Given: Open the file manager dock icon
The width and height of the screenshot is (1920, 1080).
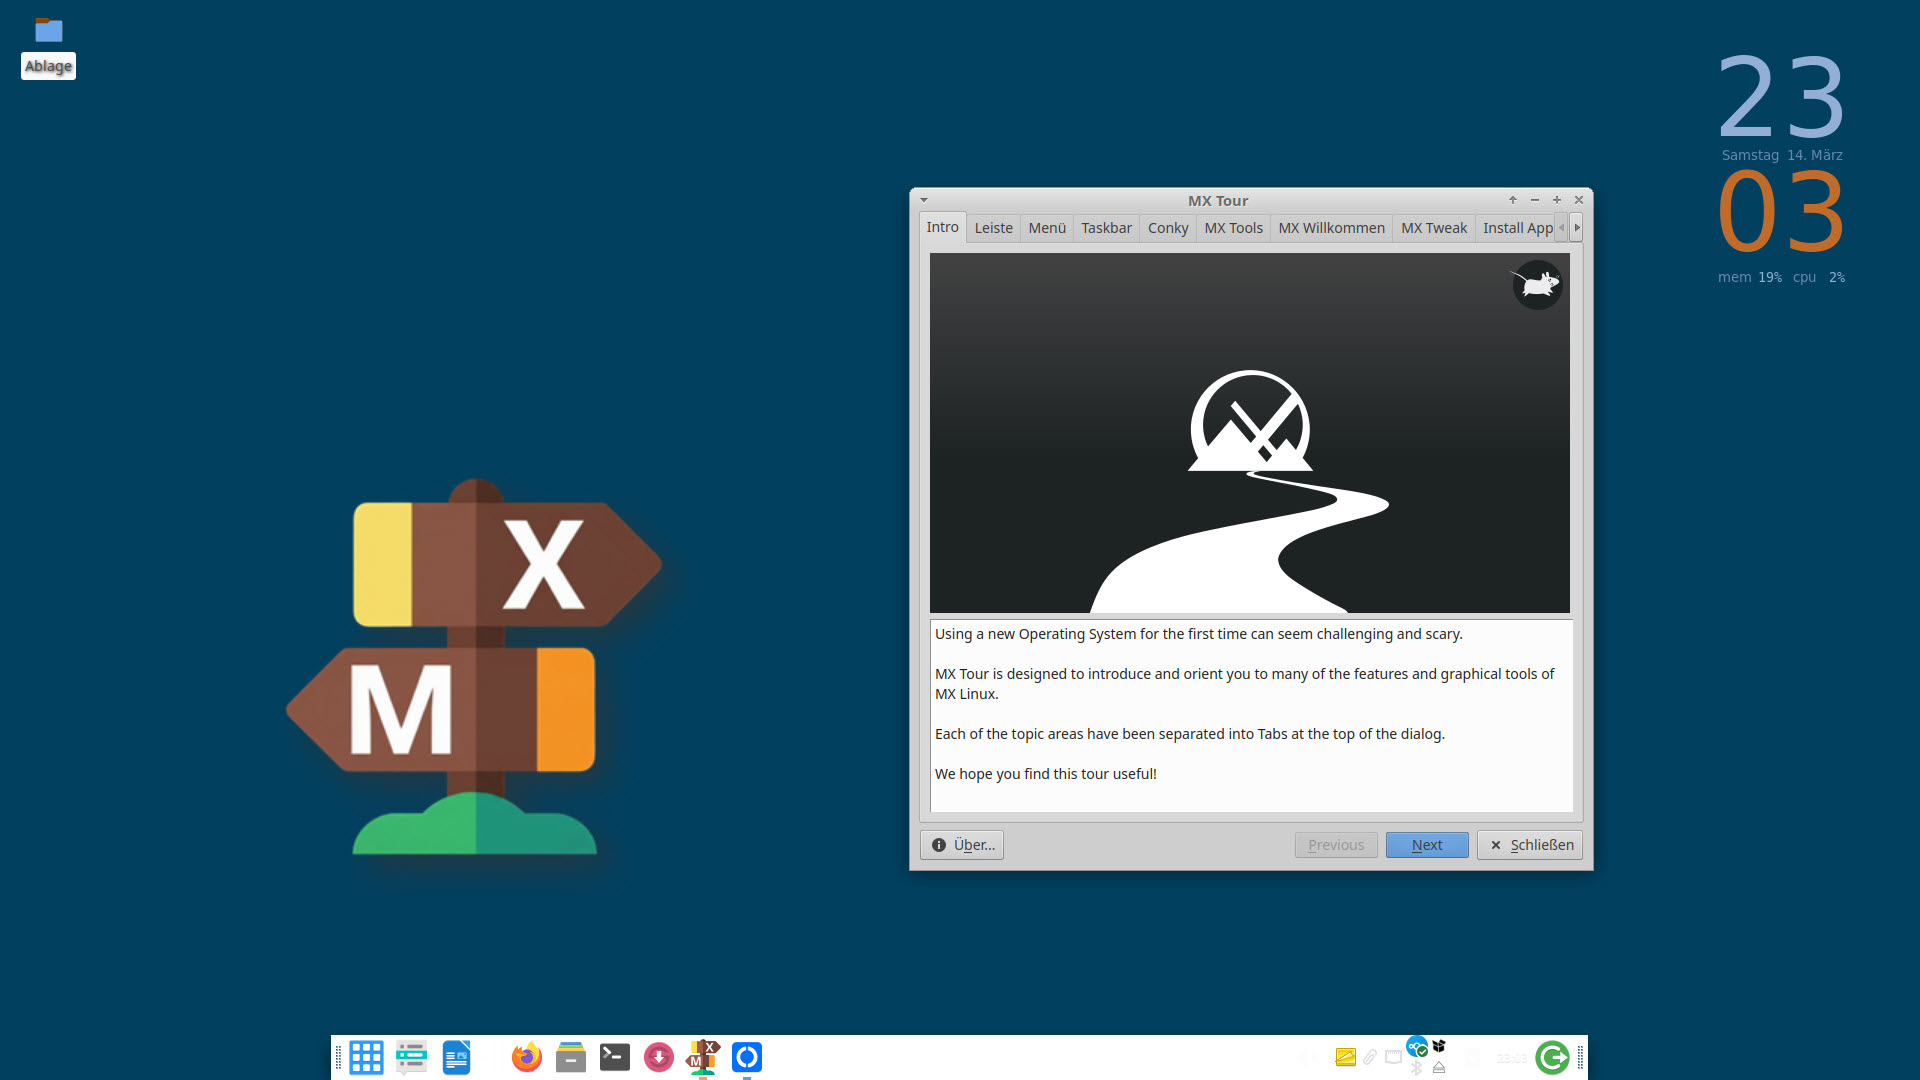Looking at the screenshot, I should pyautogui.click(x=570, y=1057).
